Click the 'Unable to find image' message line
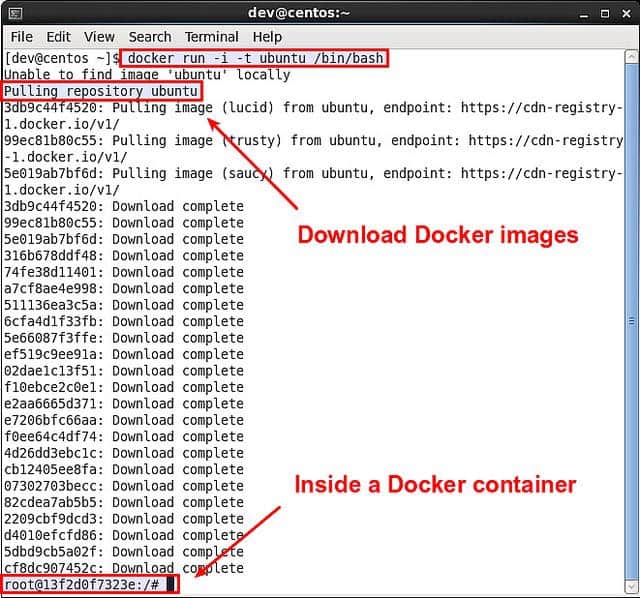 tap(147, 75)
